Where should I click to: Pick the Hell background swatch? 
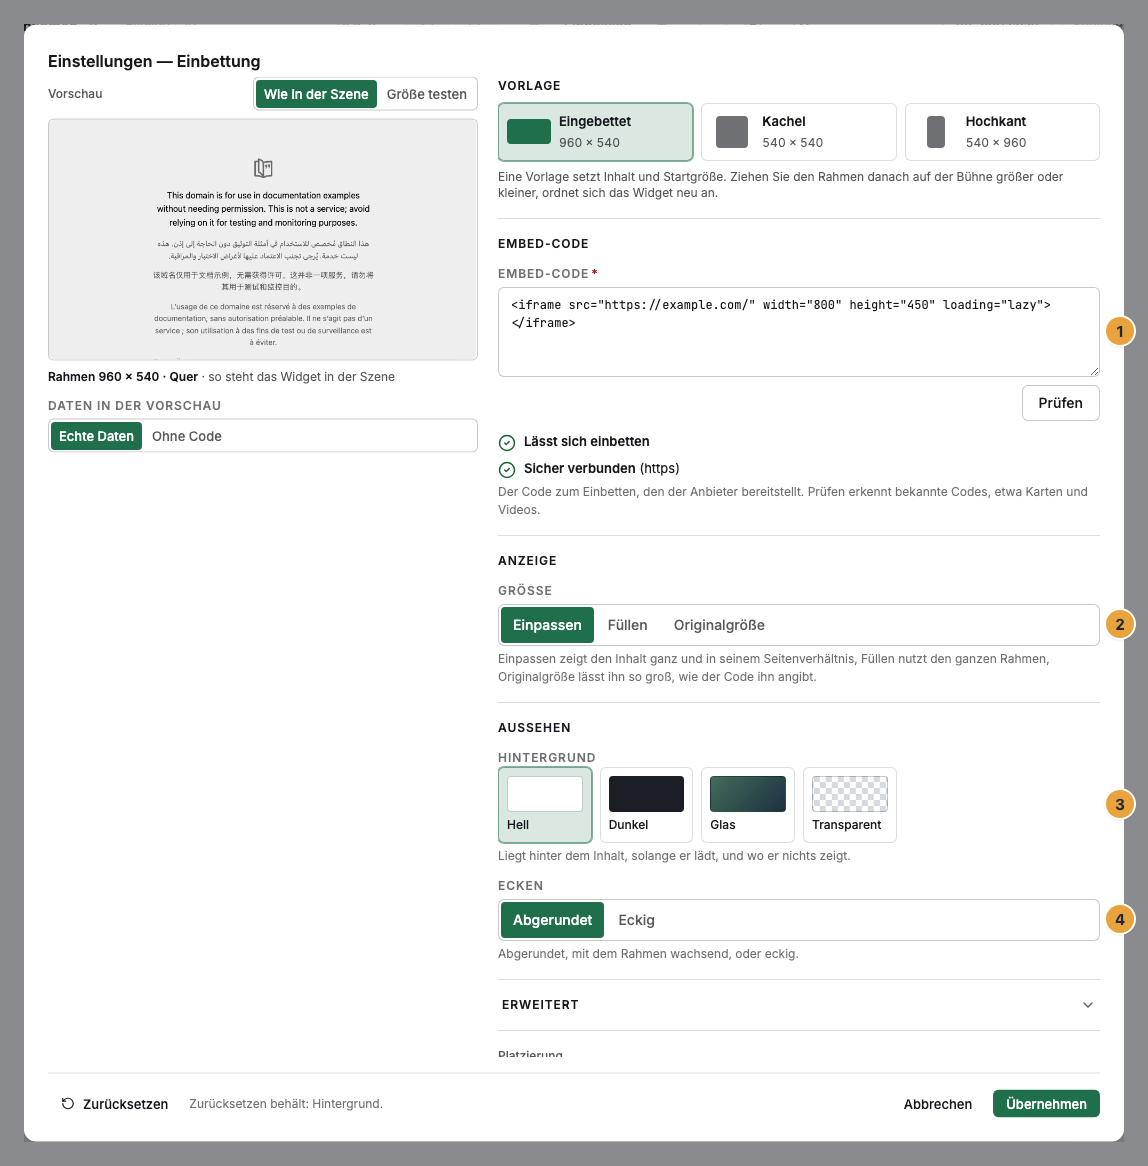point(545,805)
